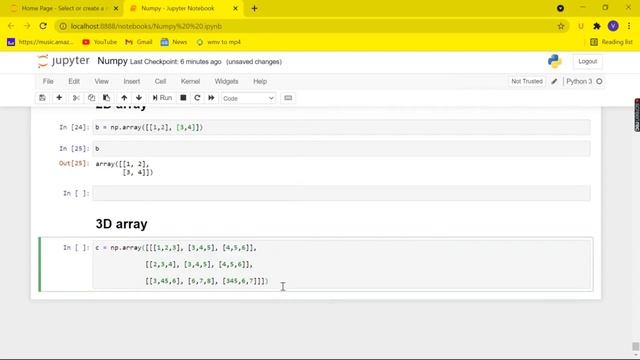Screen dimensions: 640x360
Task: Click the Not Trusted button
Action: (x=527, y=81)
